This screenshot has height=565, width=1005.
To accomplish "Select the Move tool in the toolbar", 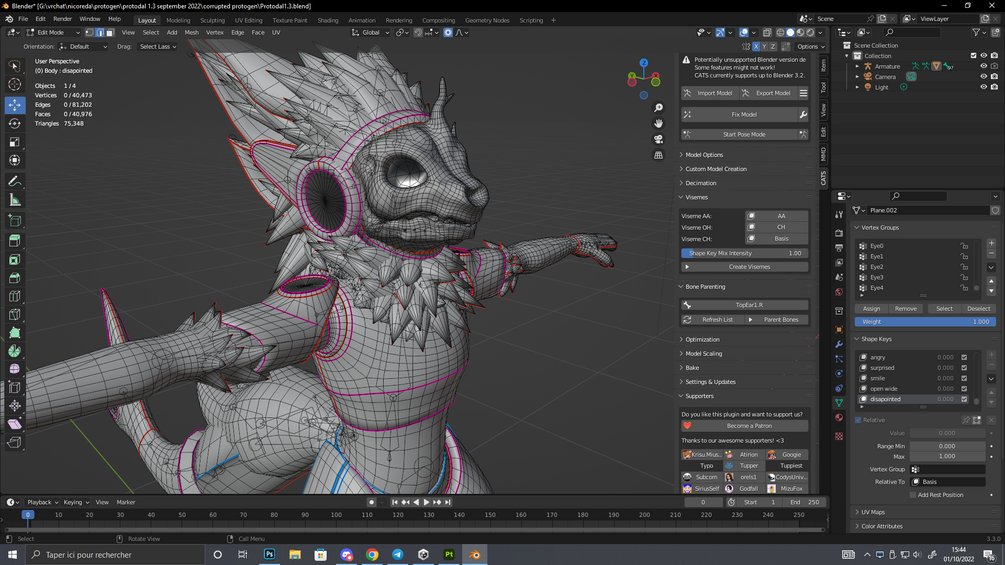I will (15, 104).
